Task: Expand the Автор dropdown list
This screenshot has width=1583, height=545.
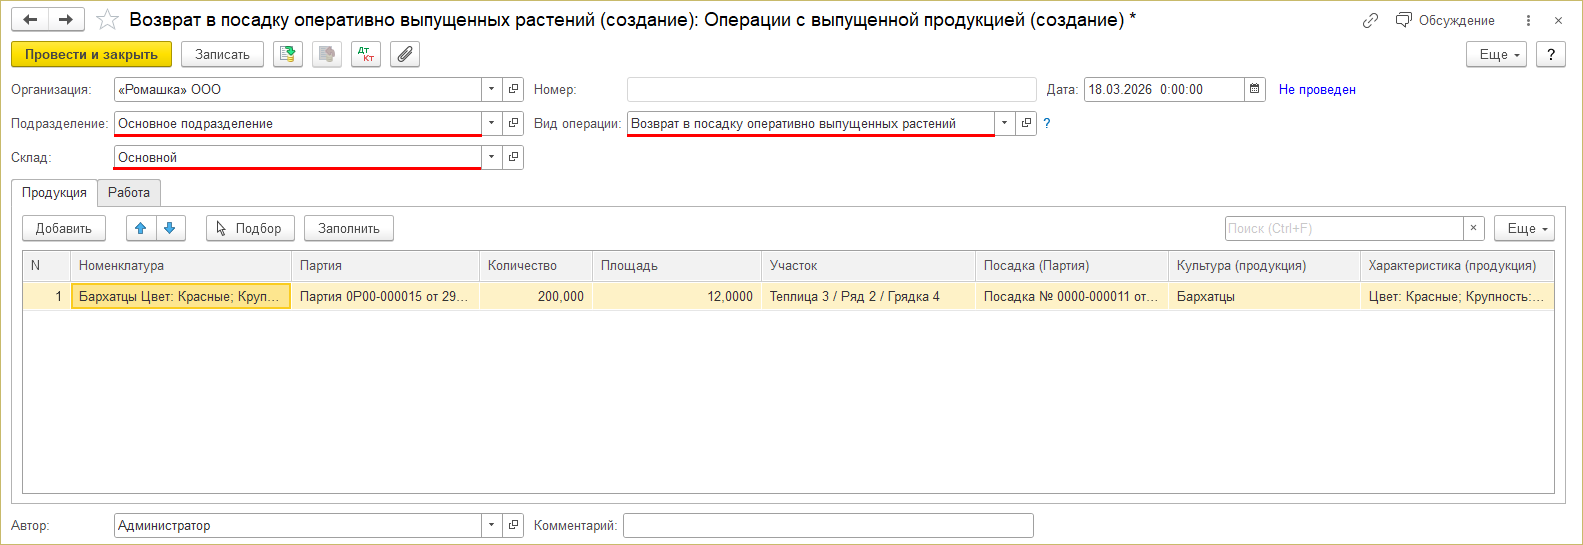Action: coord(491,525)
